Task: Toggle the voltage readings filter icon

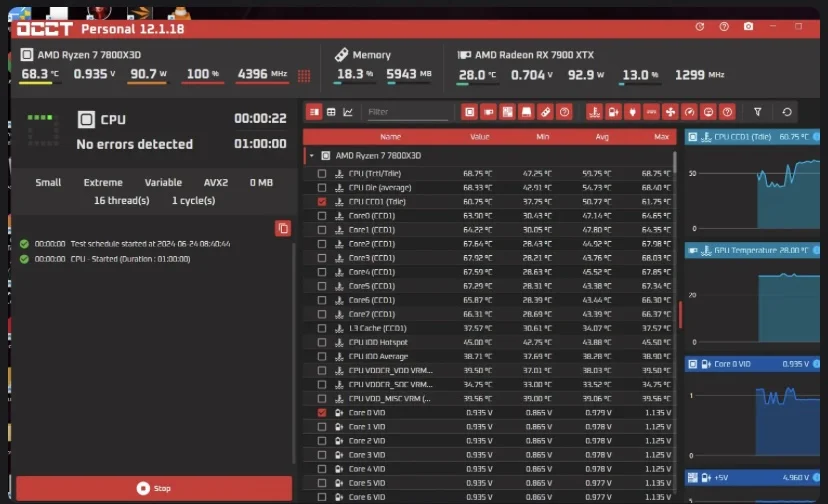Action: pyautogui.click(x=614, y=112)
